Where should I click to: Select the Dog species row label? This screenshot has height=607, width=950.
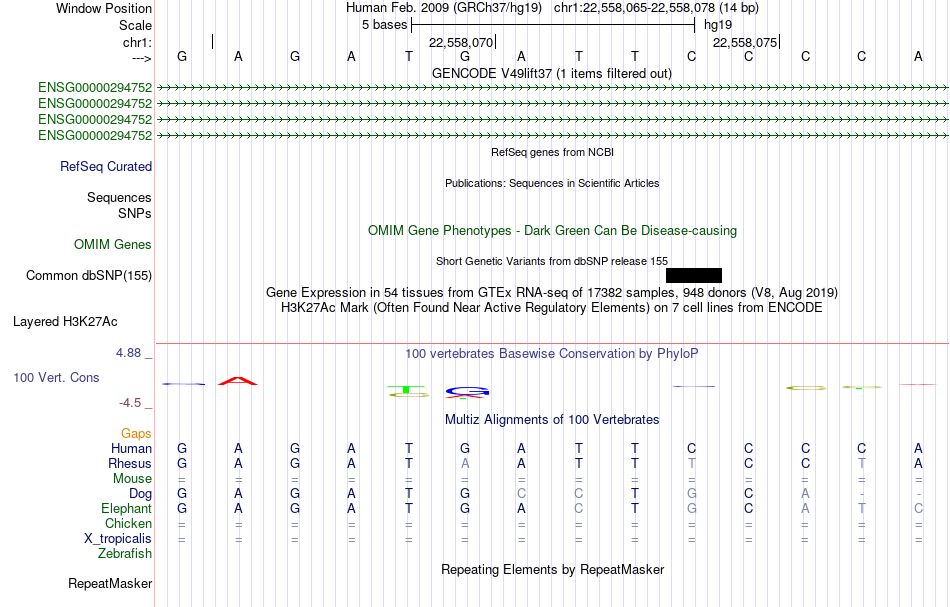pos(140,494)
